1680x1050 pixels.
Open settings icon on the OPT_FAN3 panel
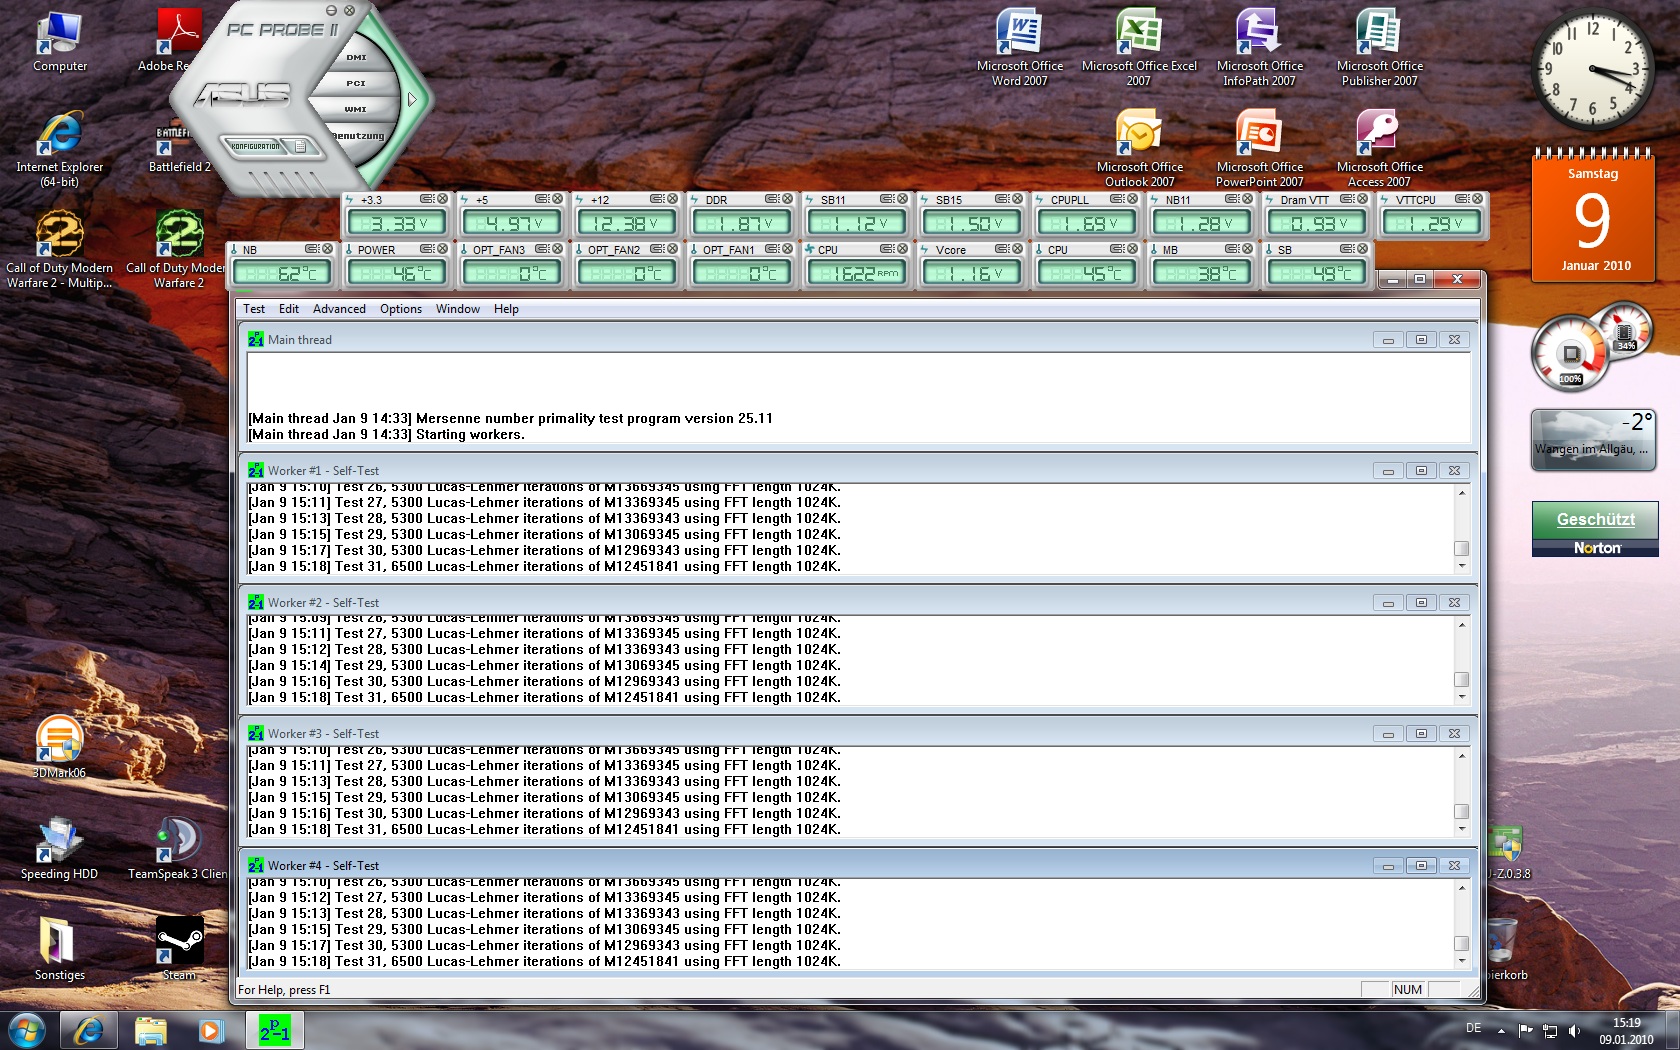coord(542,249)
